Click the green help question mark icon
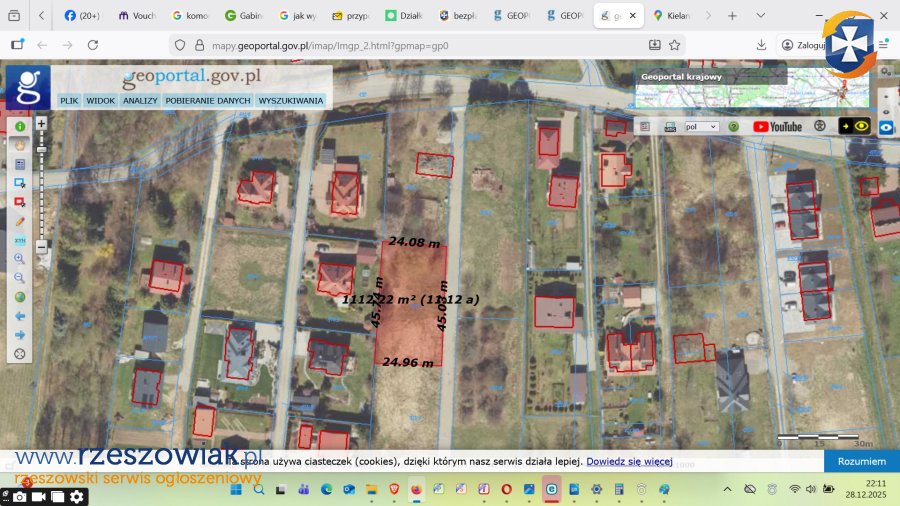The width and height of the screenshot is (900, 506). [x=733, y=127]
